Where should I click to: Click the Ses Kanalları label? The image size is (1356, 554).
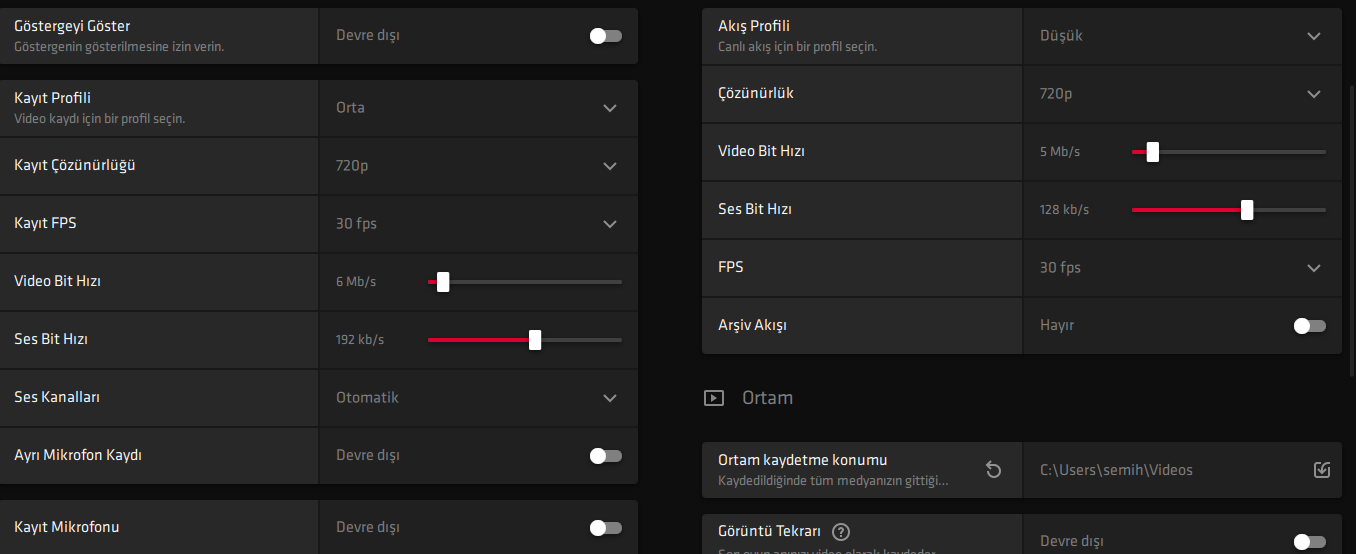[x=57, y=398]
